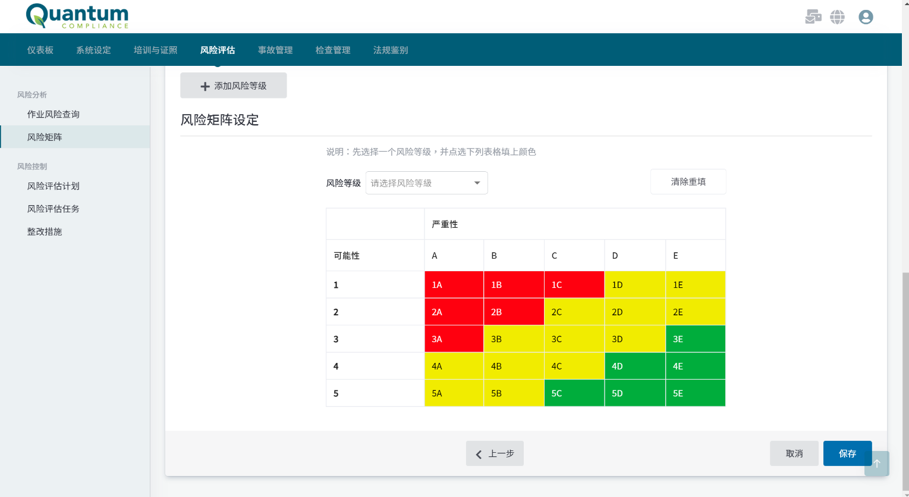Pick the yellow 3C matrix cell
This screenshot has height=497, width=909.
pos(574,339)
